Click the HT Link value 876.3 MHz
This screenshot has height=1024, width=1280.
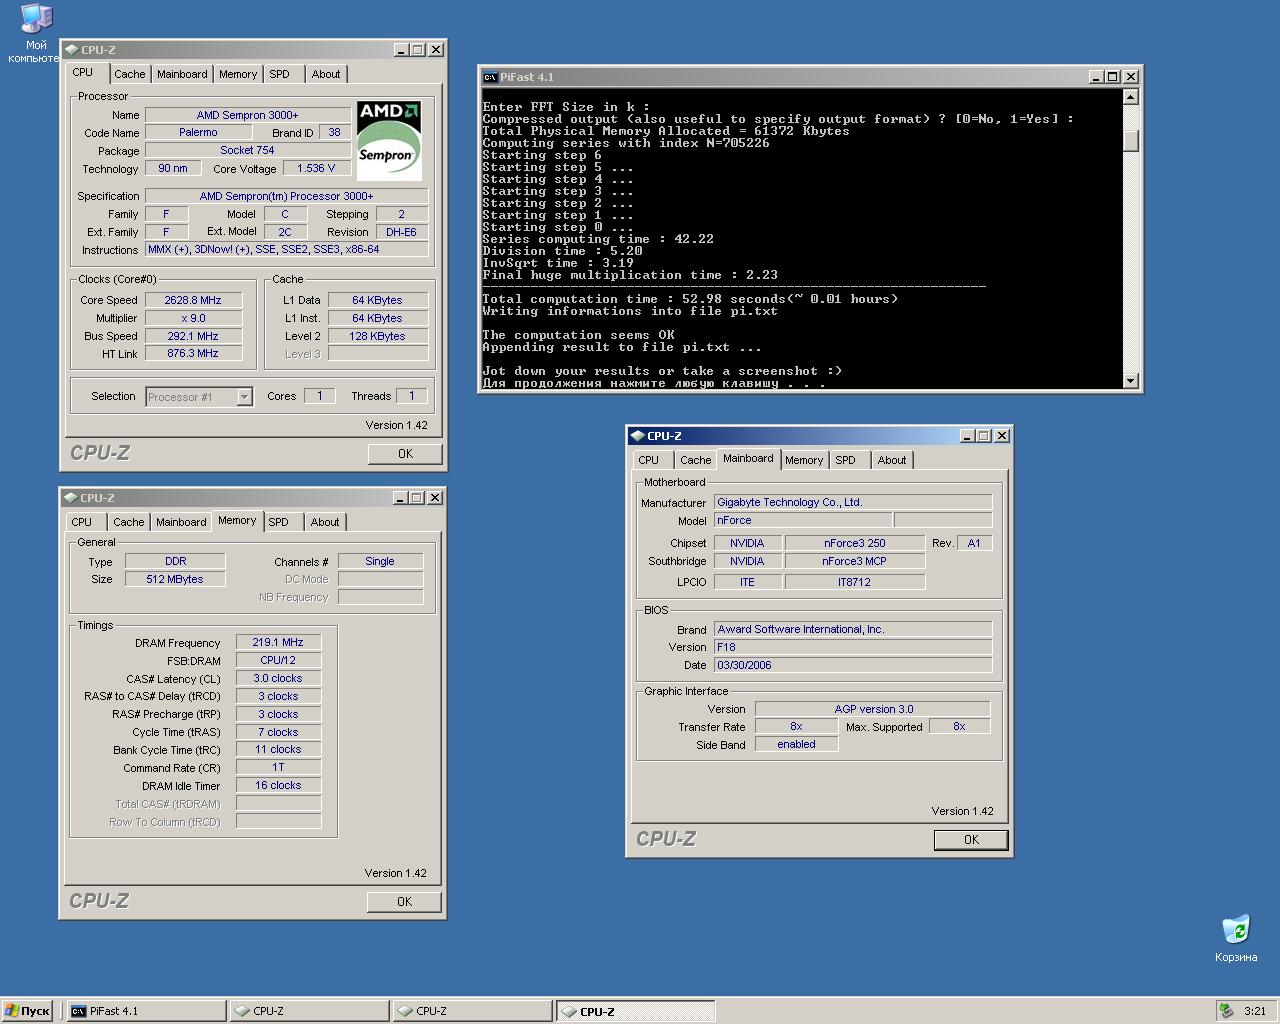(194, 353)
